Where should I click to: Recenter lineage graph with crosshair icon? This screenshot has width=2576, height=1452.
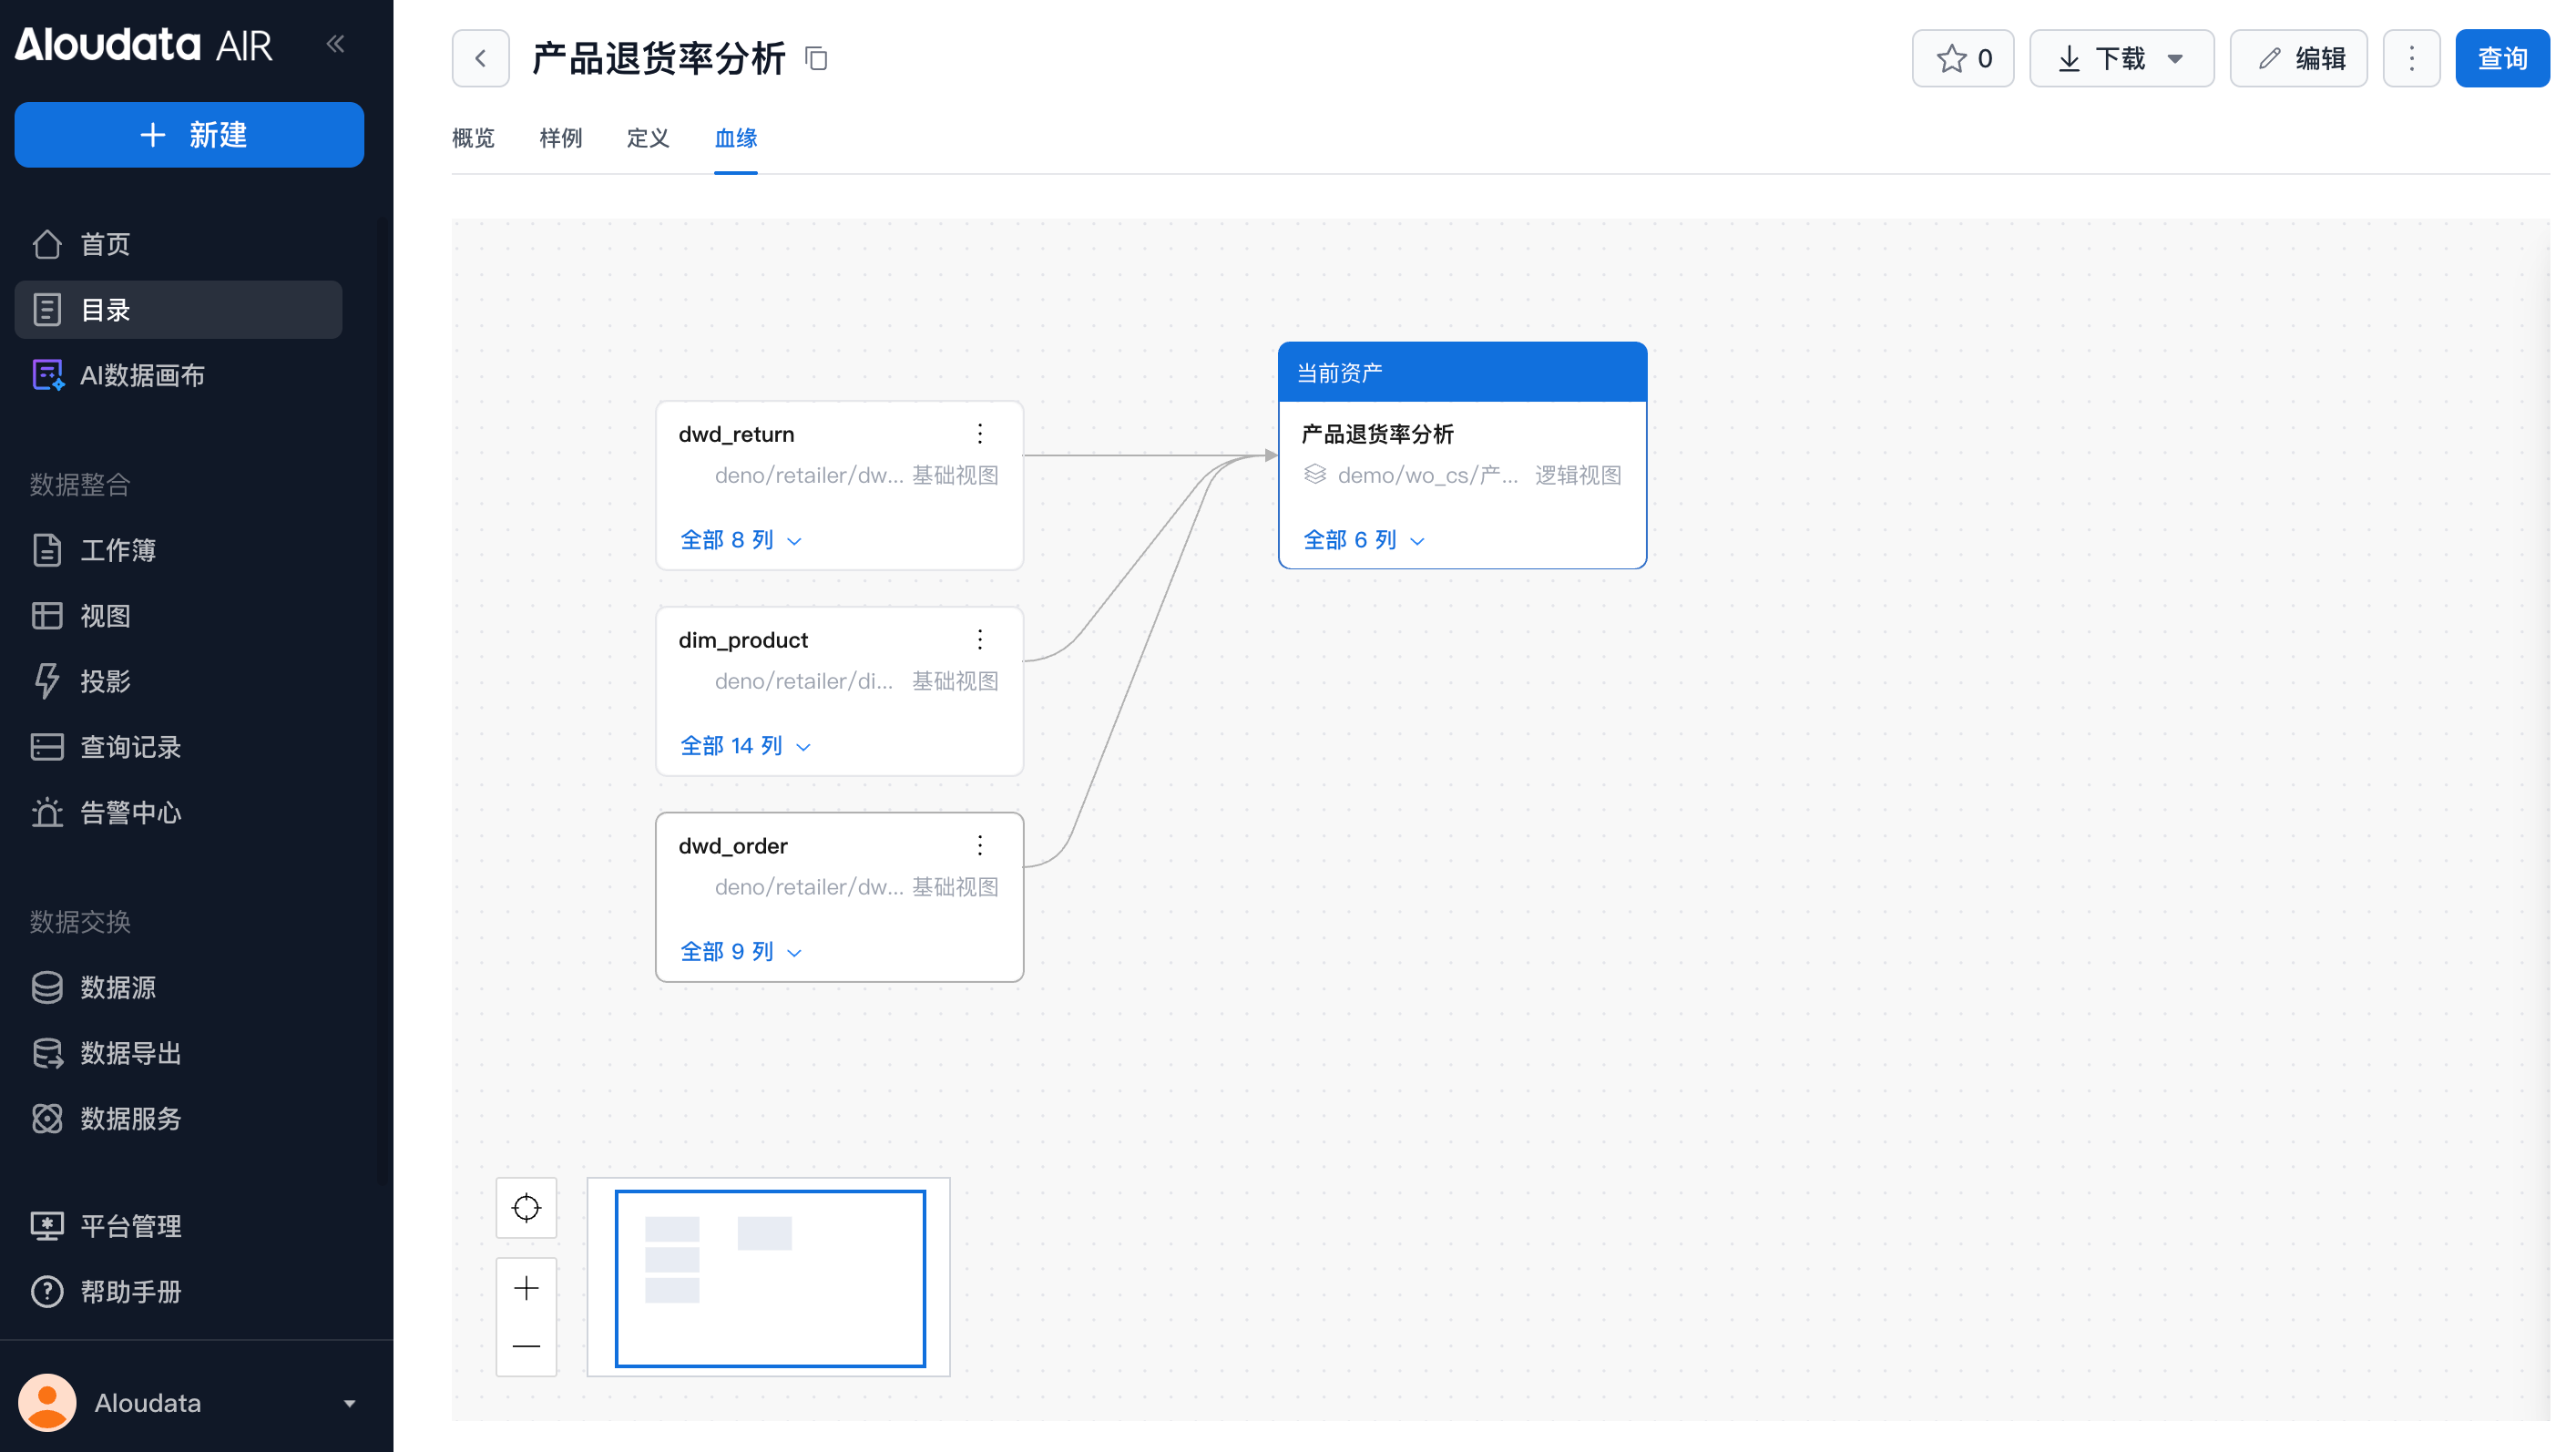click(526, 1208)
